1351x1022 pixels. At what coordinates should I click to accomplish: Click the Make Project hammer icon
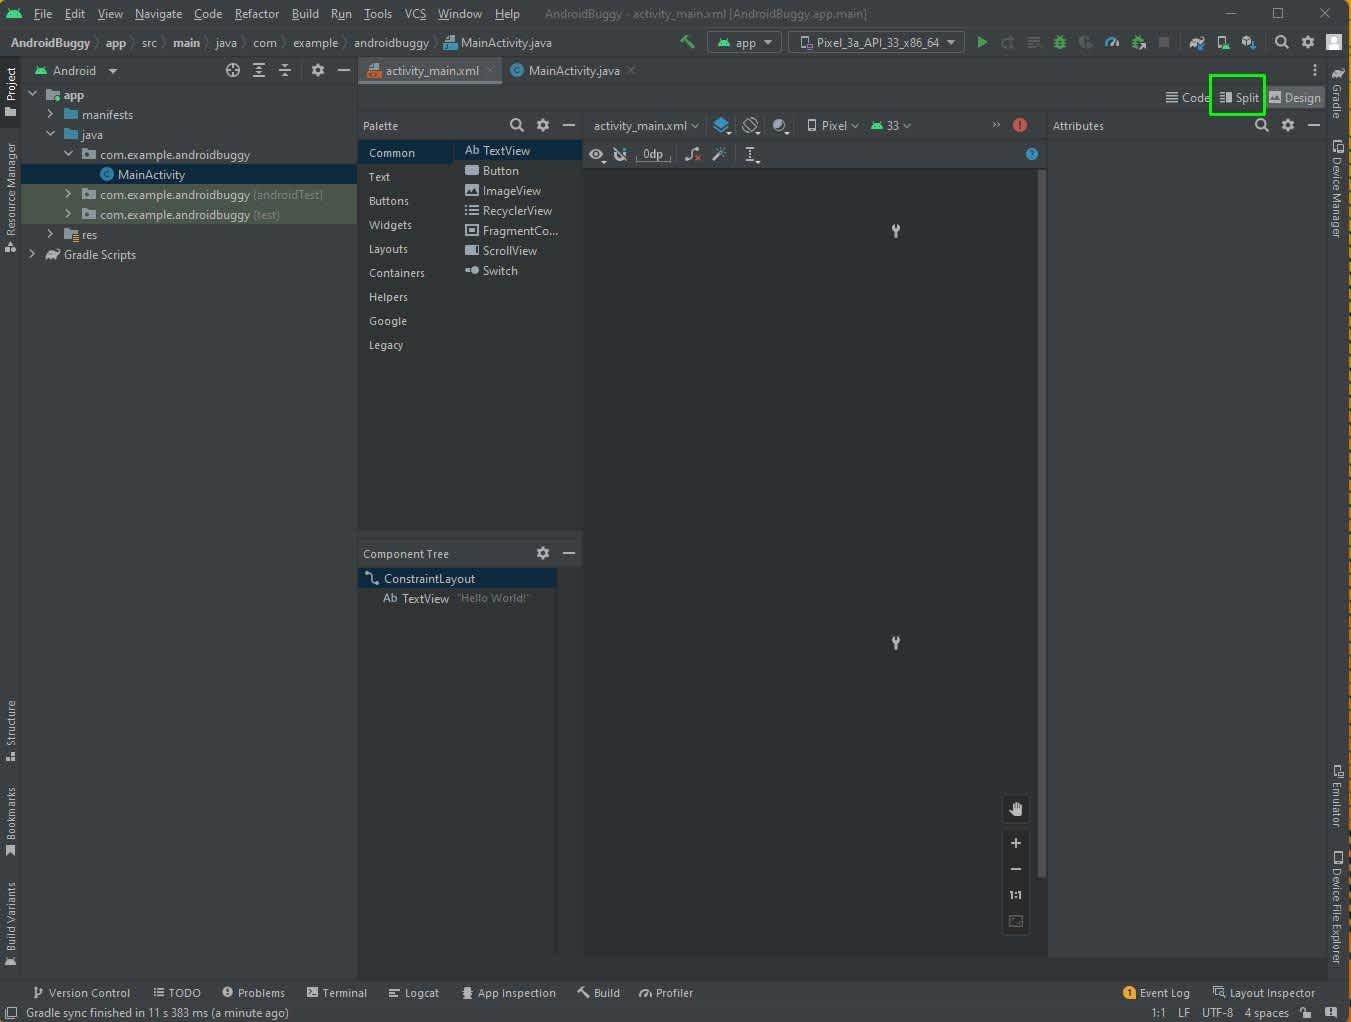[x=687, y=42]
